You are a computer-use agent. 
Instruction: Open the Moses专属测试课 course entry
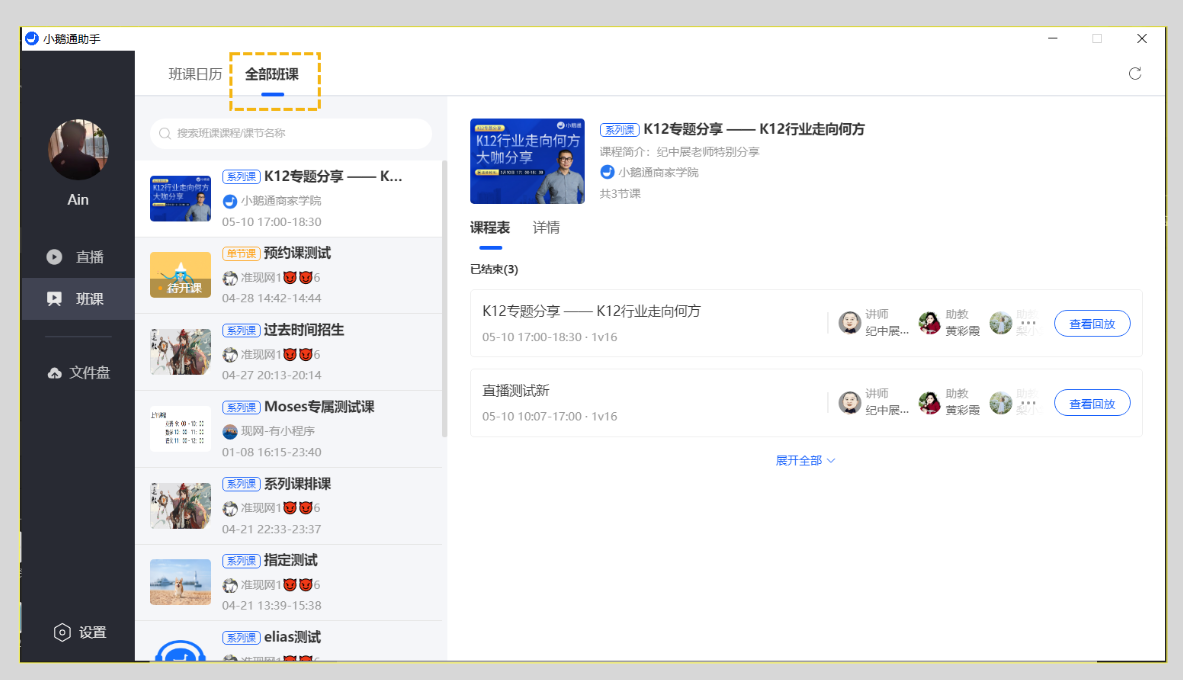pyautogui.click(x=290, y=429)
